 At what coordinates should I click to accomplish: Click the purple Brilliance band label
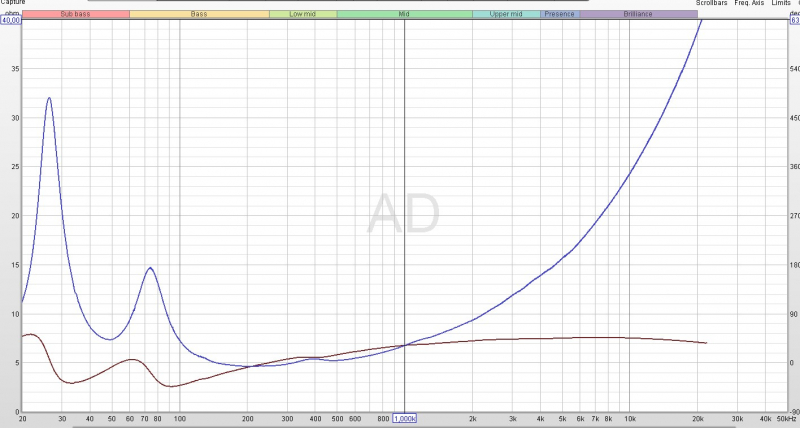(x=638, y=14)
